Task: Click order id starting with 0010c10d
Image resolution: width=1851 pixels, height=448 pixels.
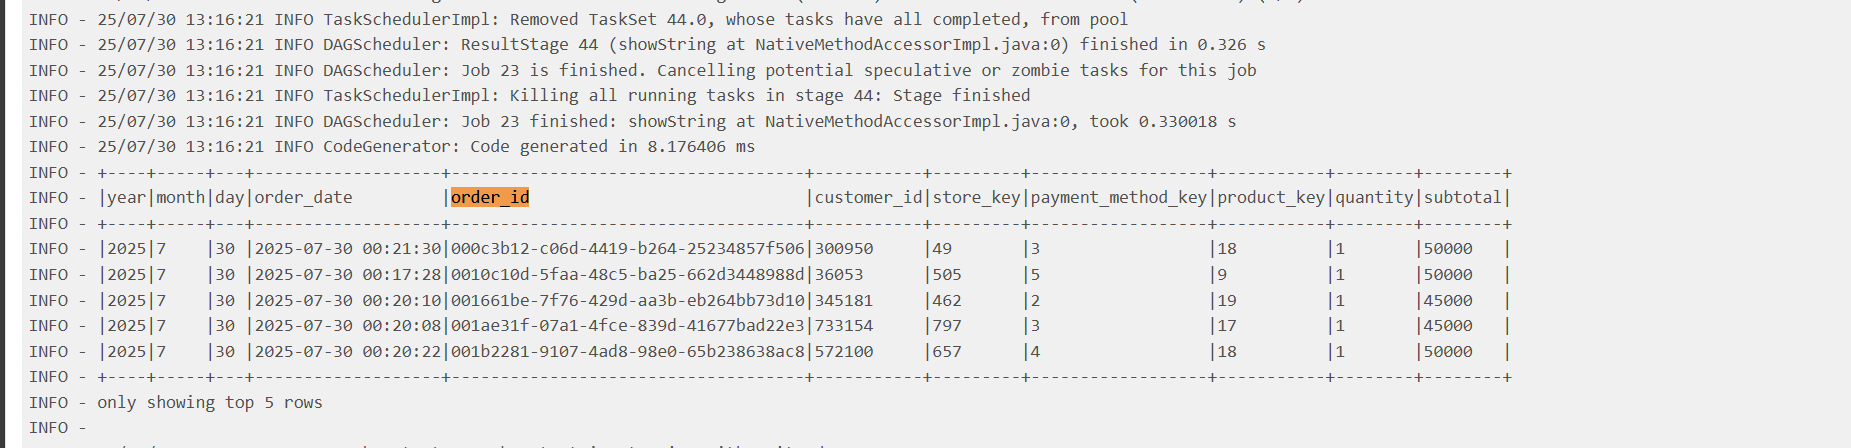Action: pyautogui.click(x=627, y=274)
